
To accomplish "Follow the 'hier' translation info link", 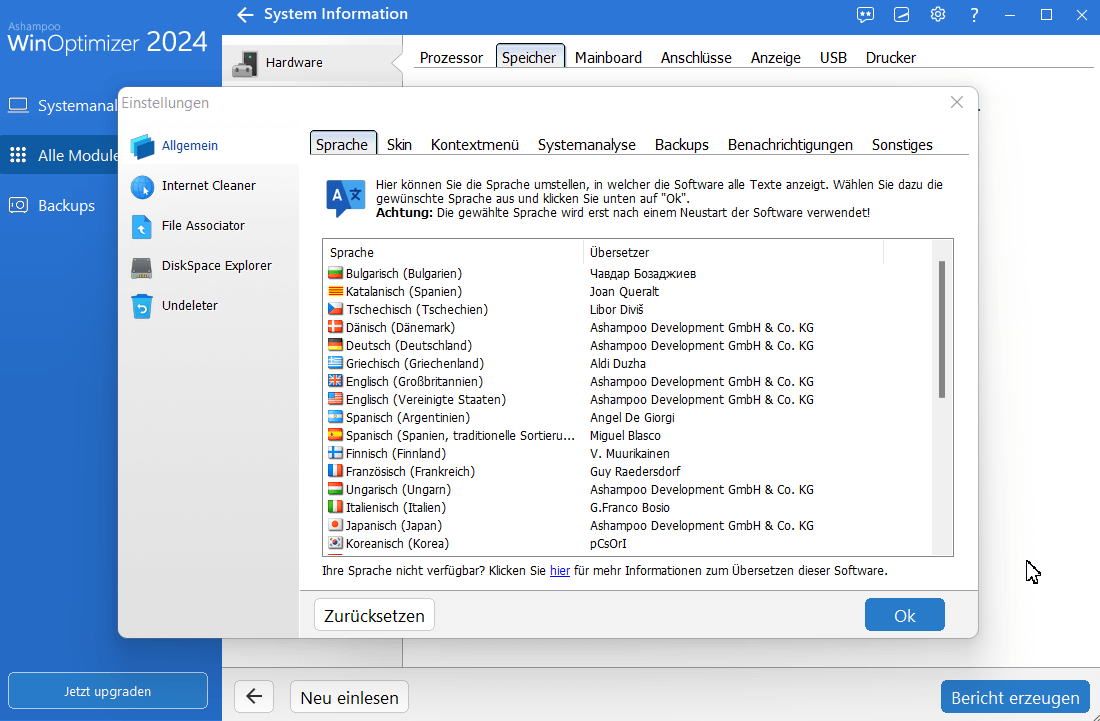I will [x=560, y=571].
